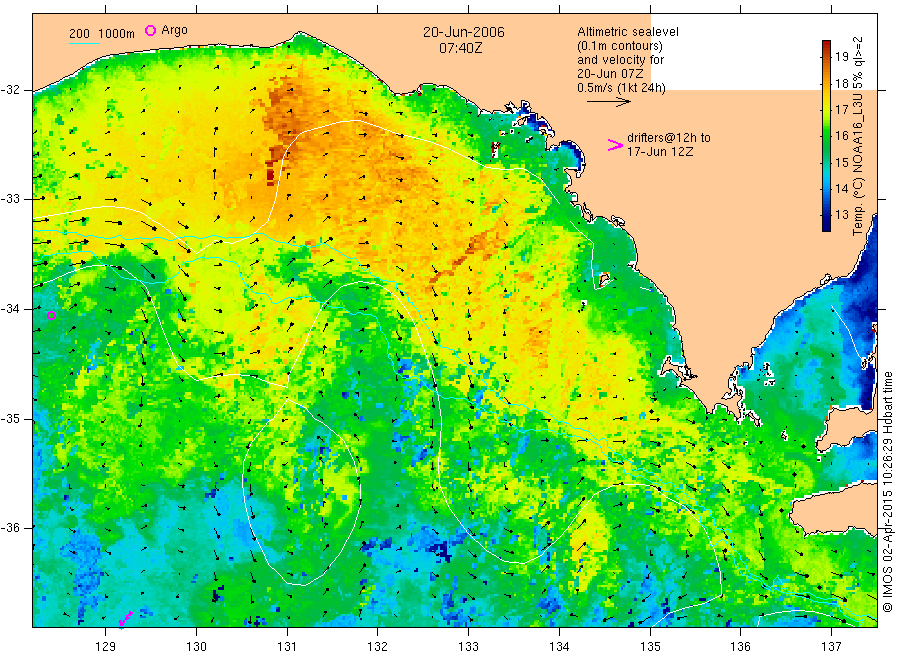Click the latitude label -33

pos(11,199)
